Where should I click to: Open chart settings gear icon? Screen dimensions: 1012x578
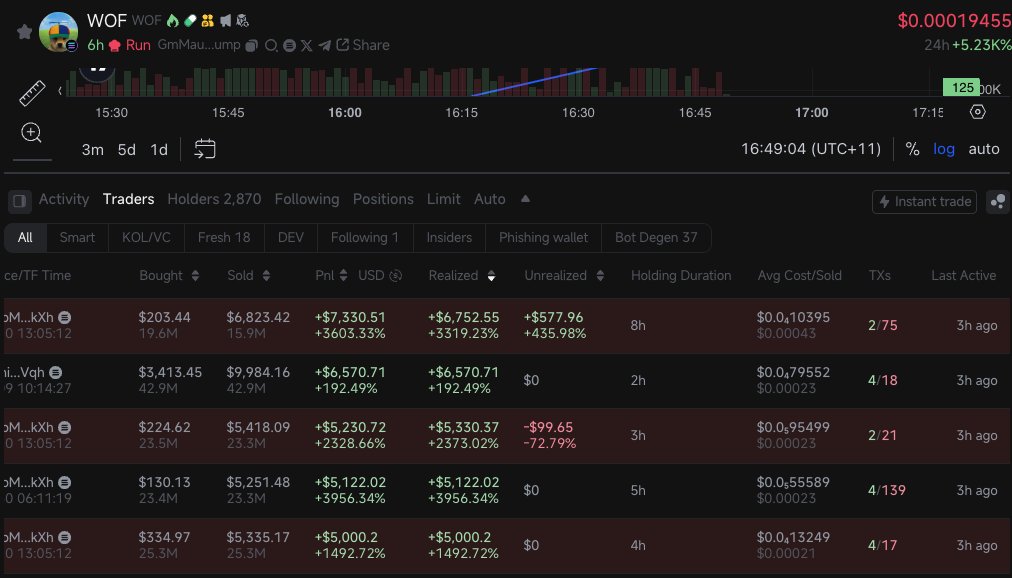point(978,112)
